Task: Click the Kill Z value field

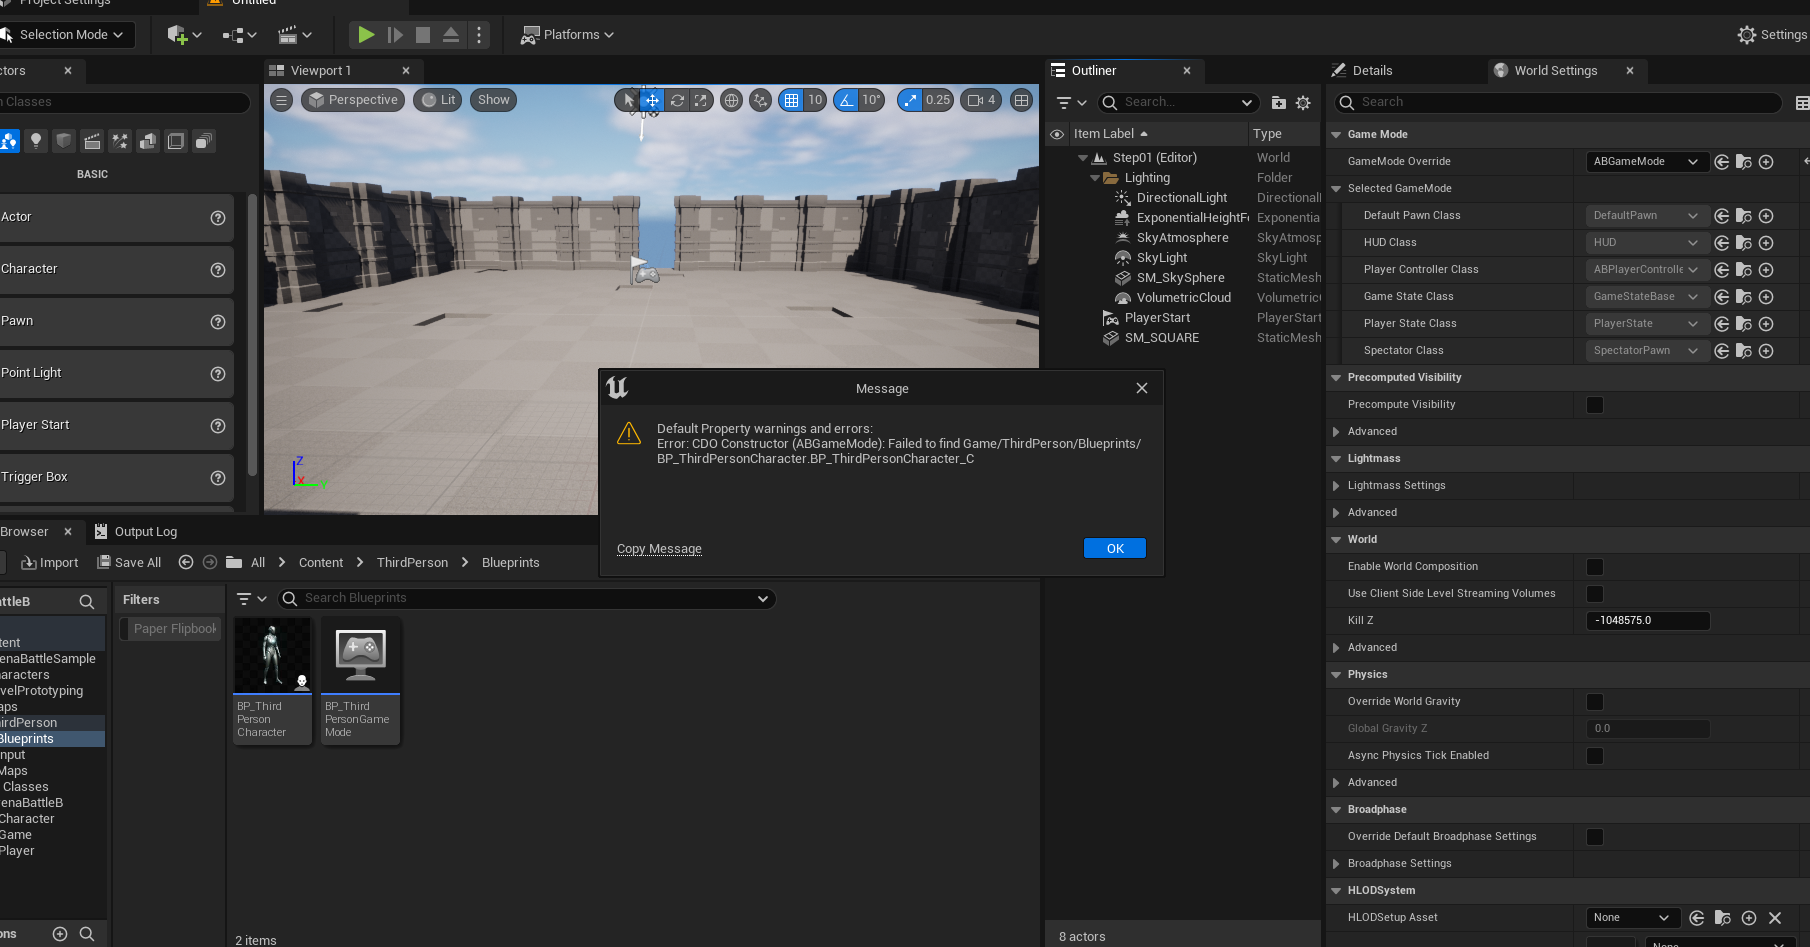Action: 1647,621
